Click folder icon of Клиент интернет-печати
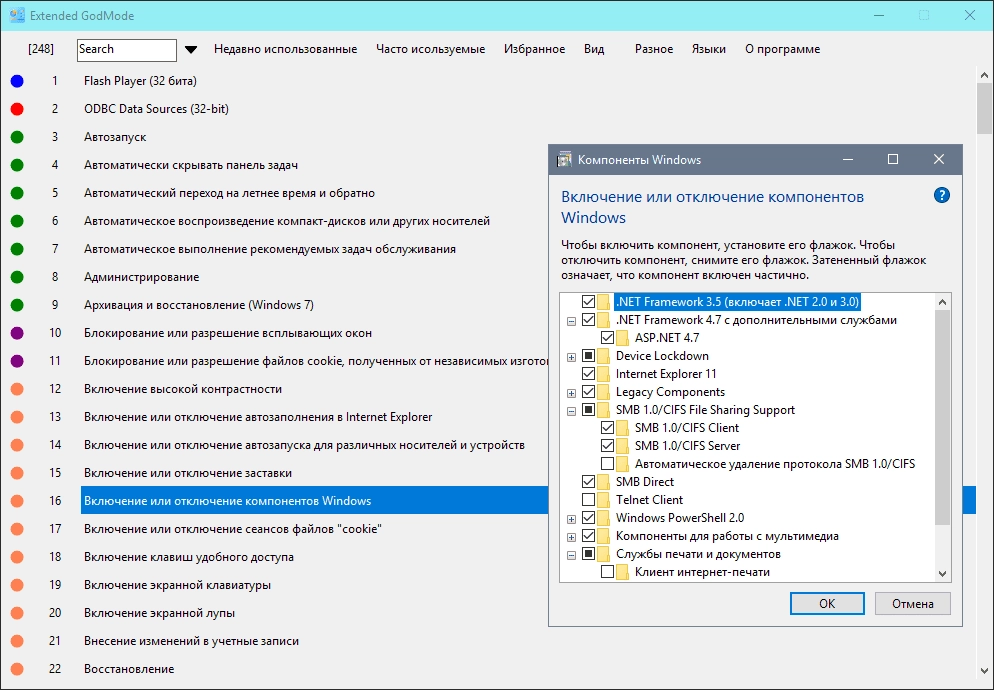This screenshot has width=994, height=690. click(x=623, y=572)
